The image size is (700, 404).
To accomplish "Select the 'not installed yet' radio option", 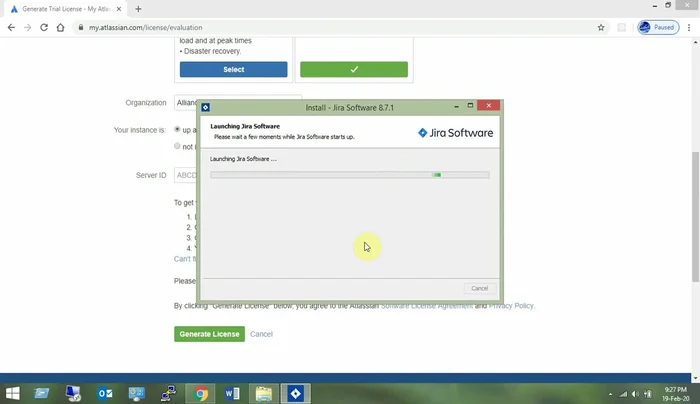I will pos(177,146).
